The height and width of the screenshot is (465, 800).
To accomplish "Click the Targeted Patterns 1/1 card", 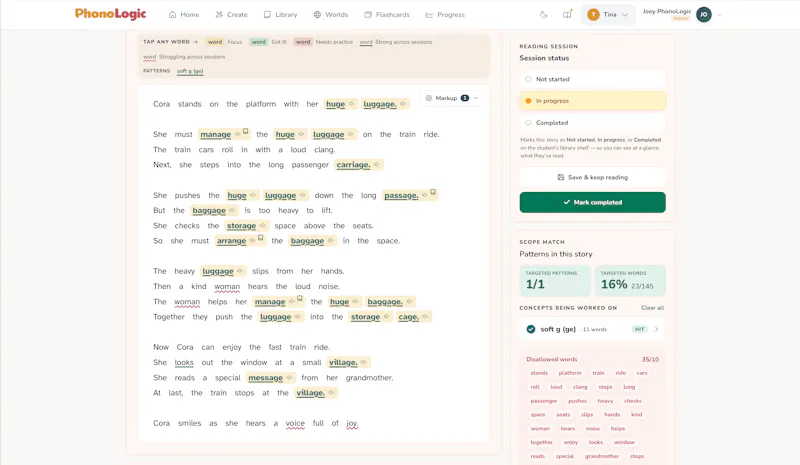I will 555,281.
